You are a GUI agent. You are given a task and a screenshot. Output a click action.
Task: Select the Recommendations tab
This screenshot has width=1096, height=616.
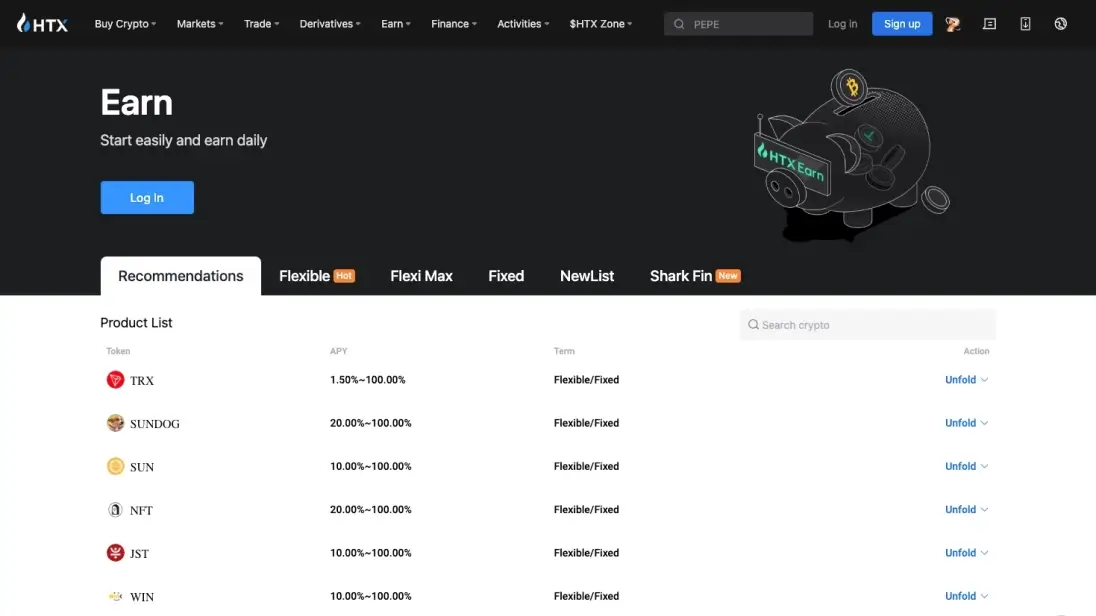(180, 275)
